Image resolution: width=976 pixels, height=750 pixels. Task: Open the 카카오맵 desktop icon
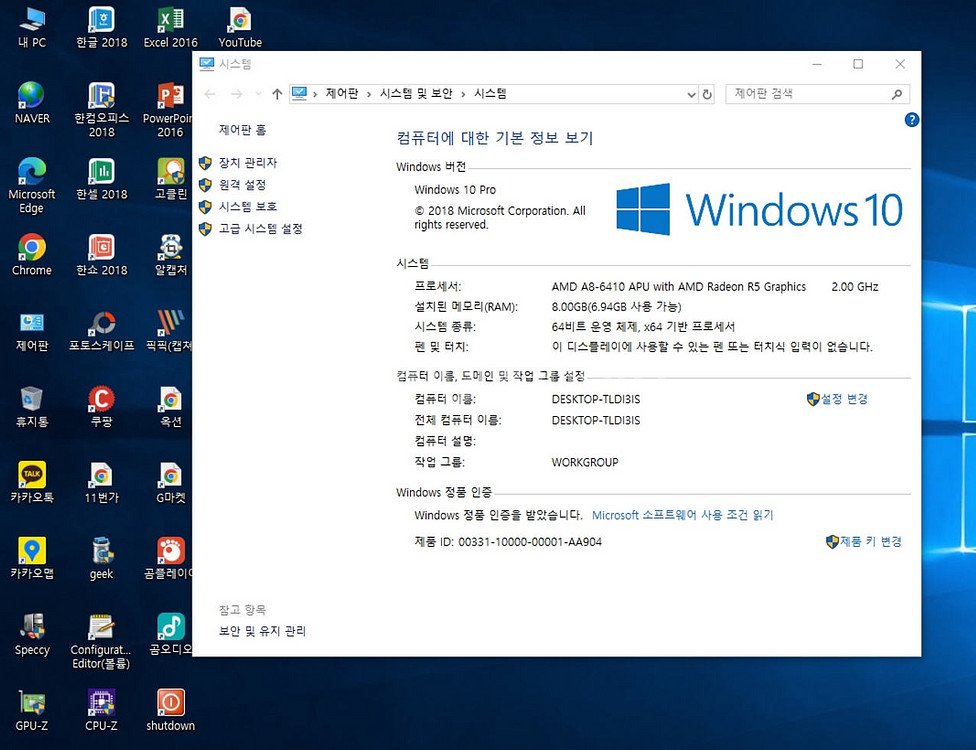coord(32,558)
